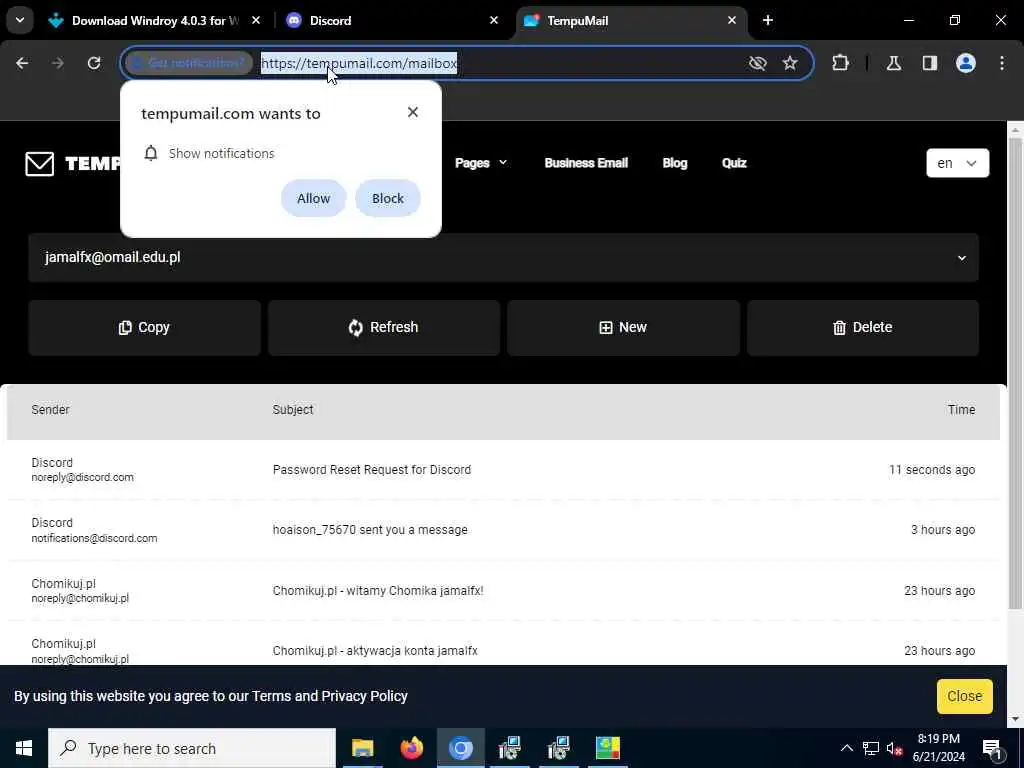
Task: Open Firefox from the taskbar
Action: pyautogui.click(x=411, y=748)
